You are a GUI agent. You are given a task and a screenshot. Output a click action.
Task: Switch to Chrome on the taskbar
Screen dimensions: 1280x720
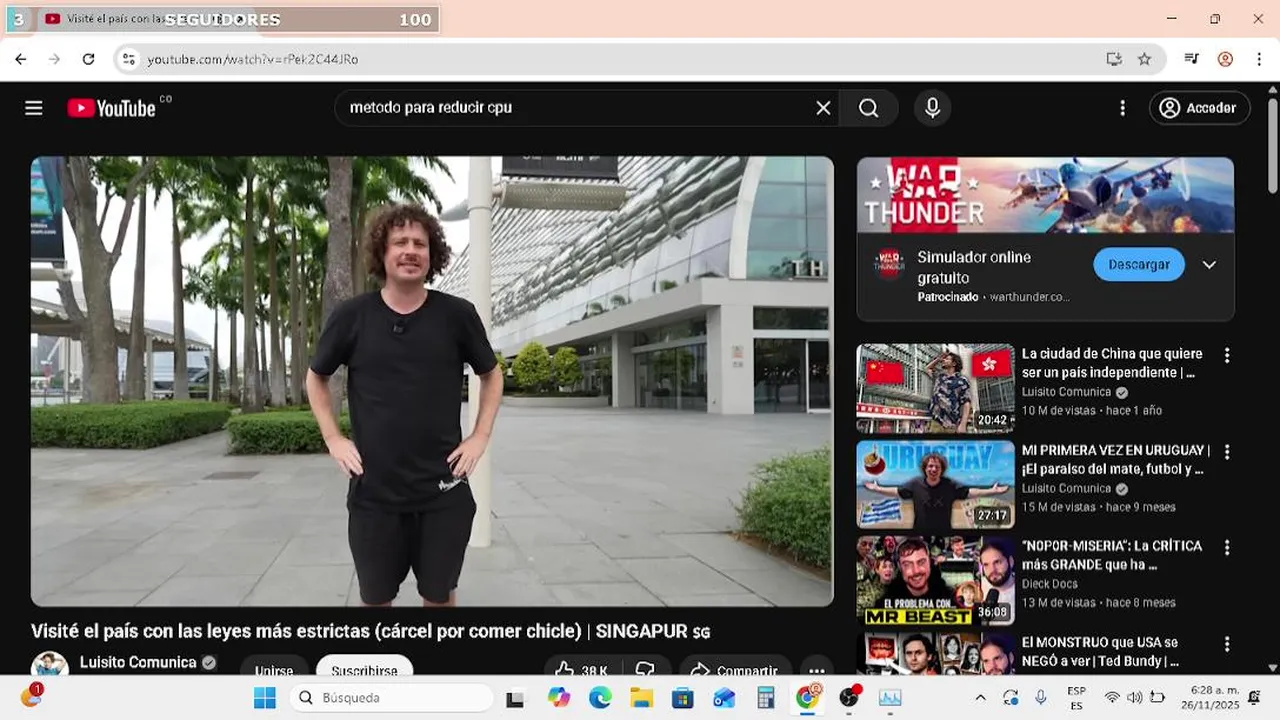pyautogui.click(x=807, y=697)
